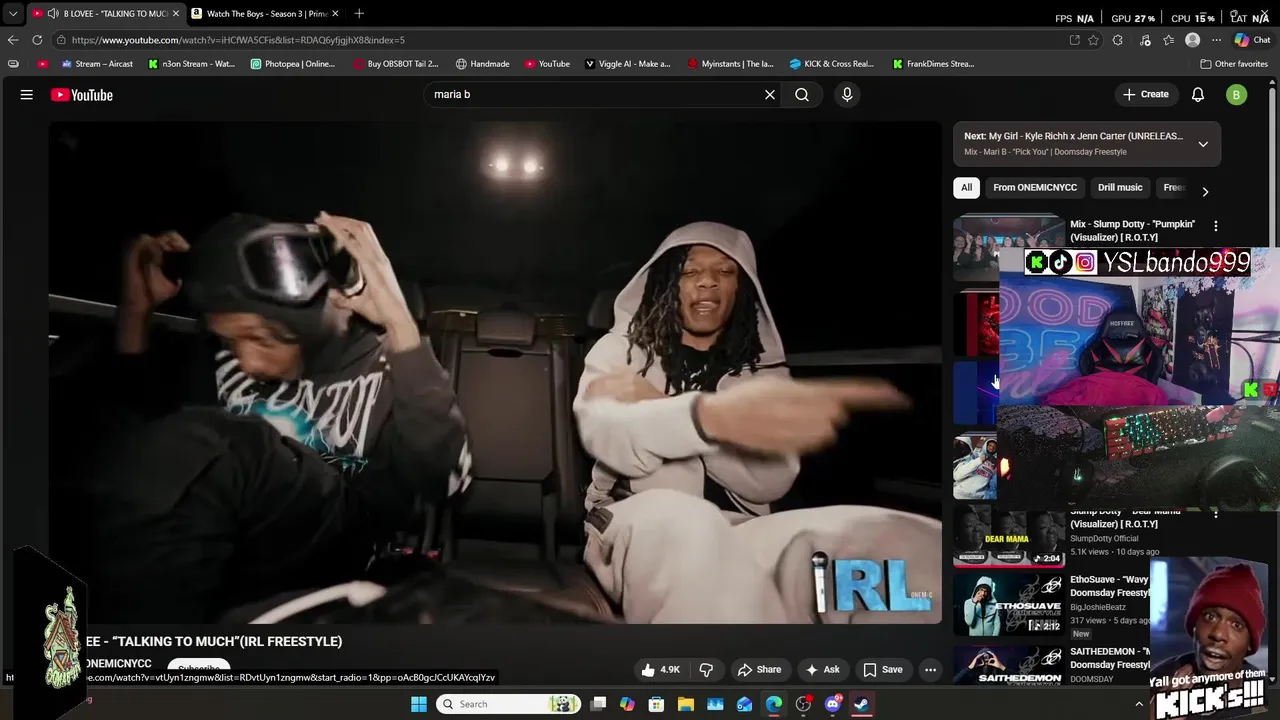Open YouTube bookmark in favorites bar
The image size is (1280, 720).
coord(547,64)
